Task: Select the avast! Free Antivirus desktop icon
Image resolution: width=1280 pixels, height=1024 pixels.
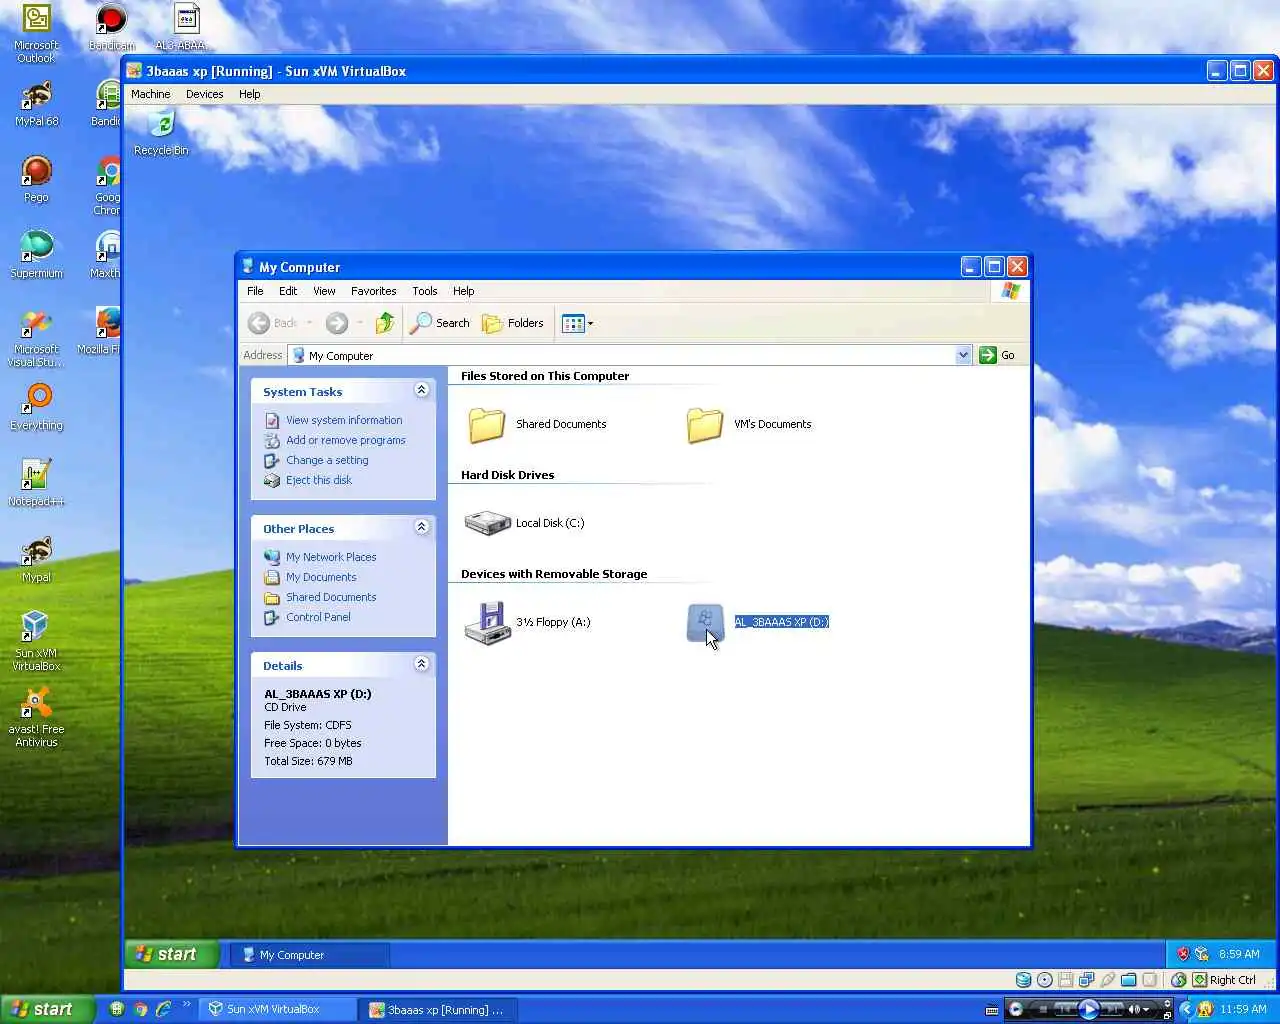Action: pos(37,717)
